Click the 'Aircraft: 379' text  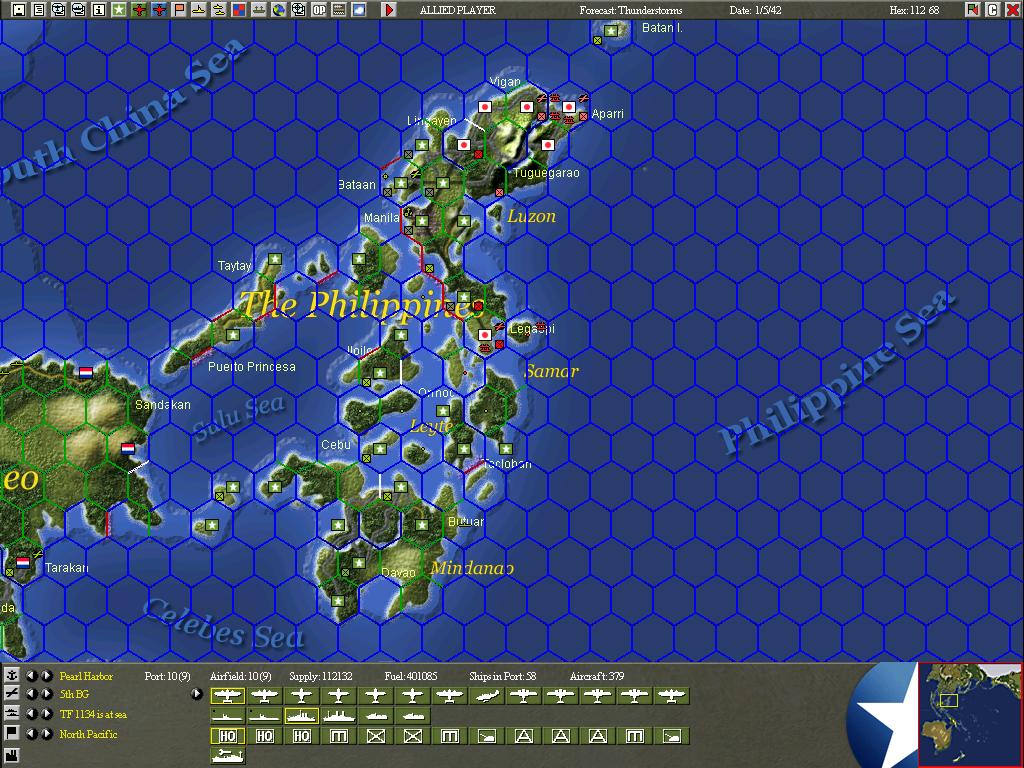596,676
